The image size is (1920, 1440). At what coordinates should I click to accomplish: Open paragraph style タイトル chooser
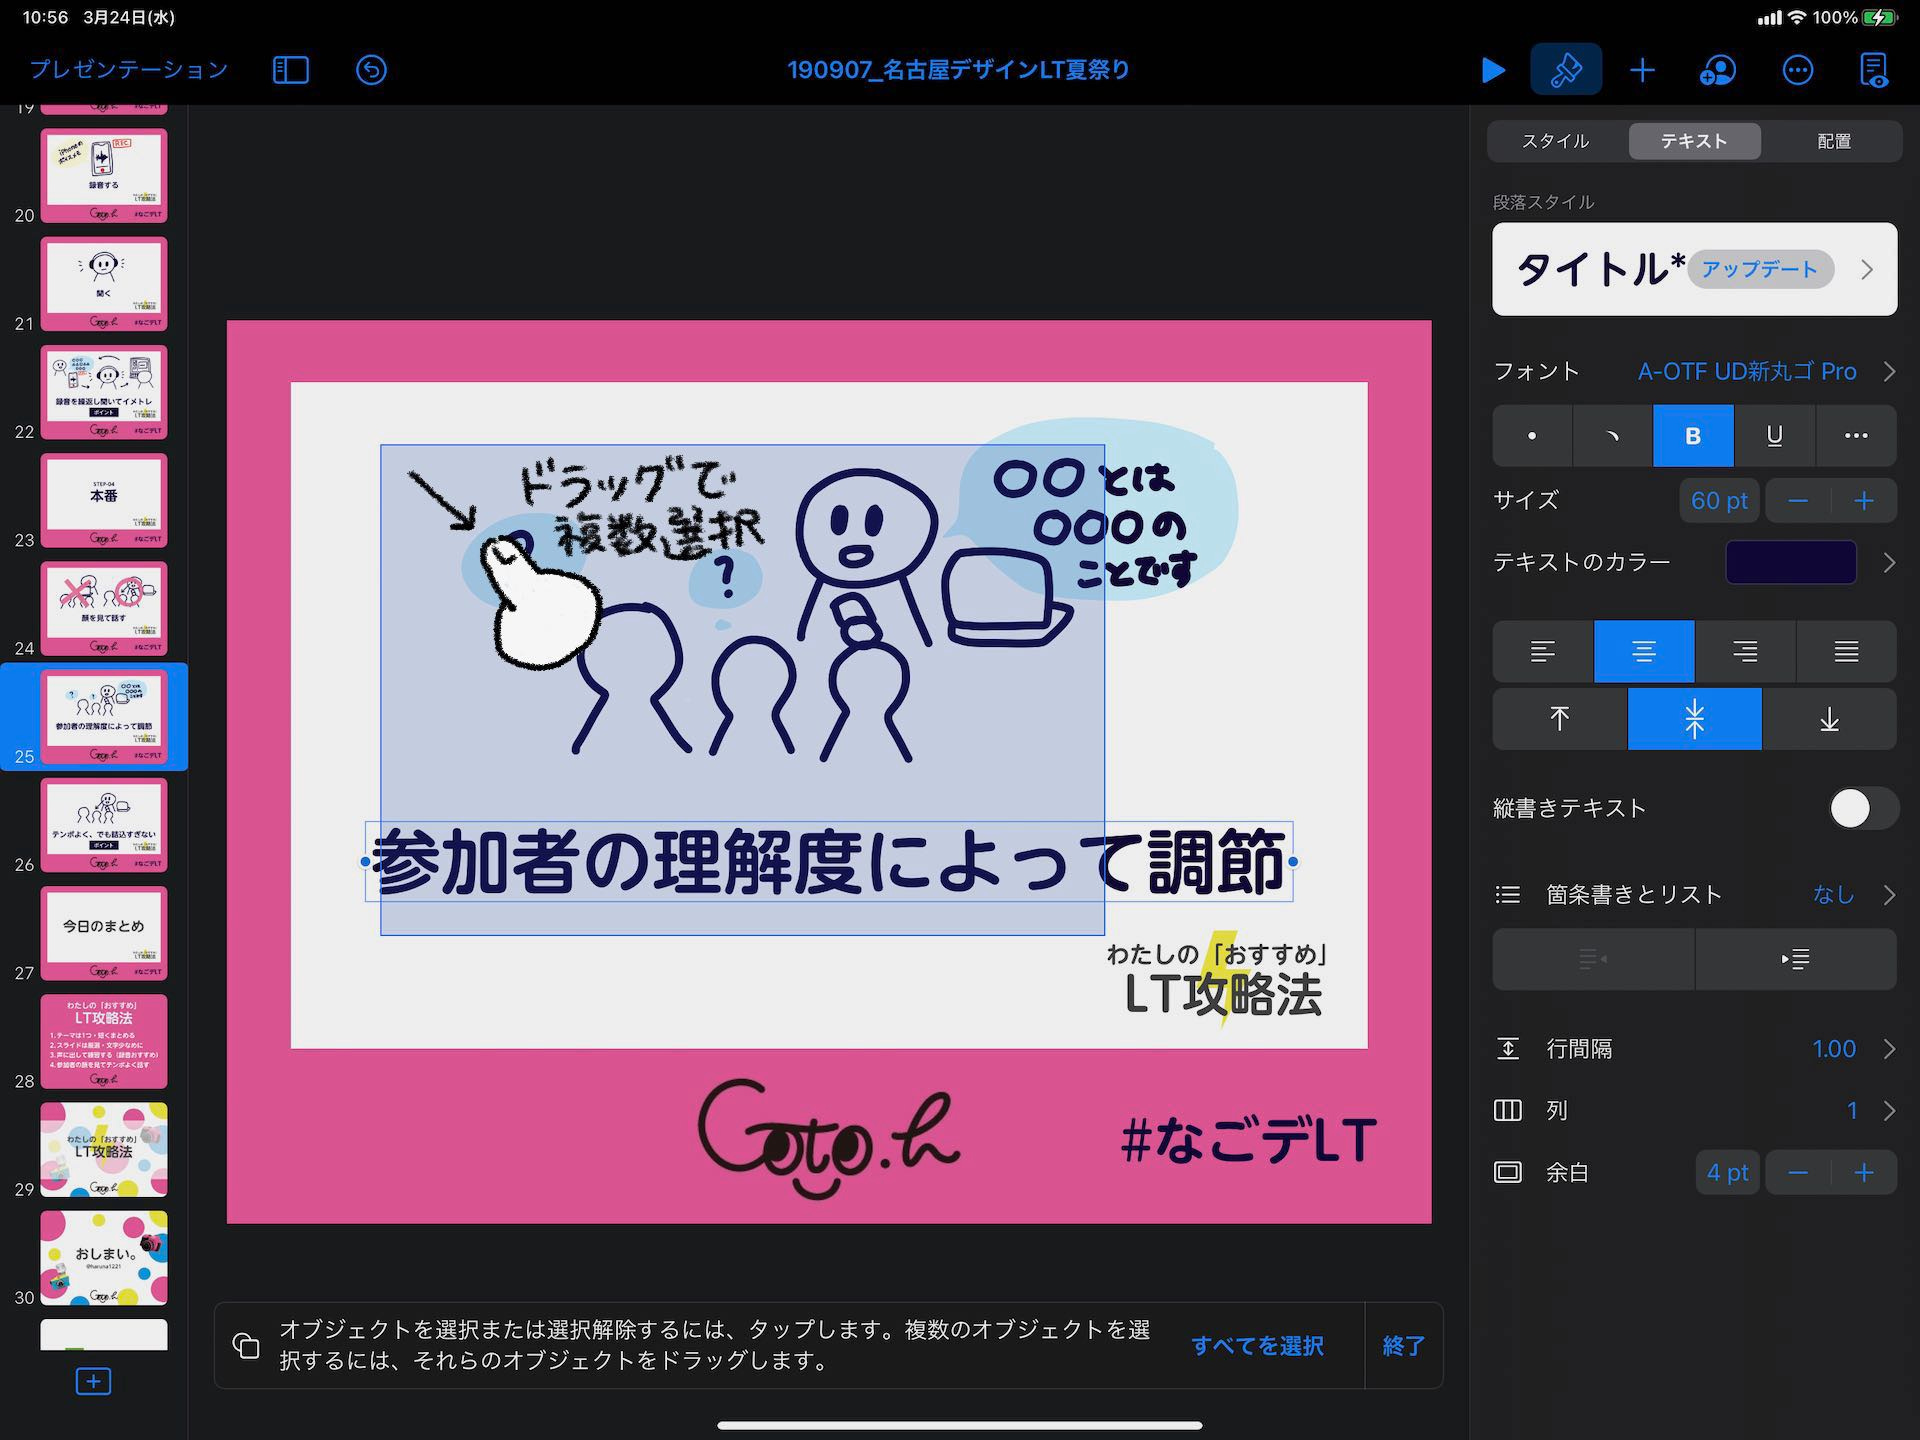click(1694, 270)
